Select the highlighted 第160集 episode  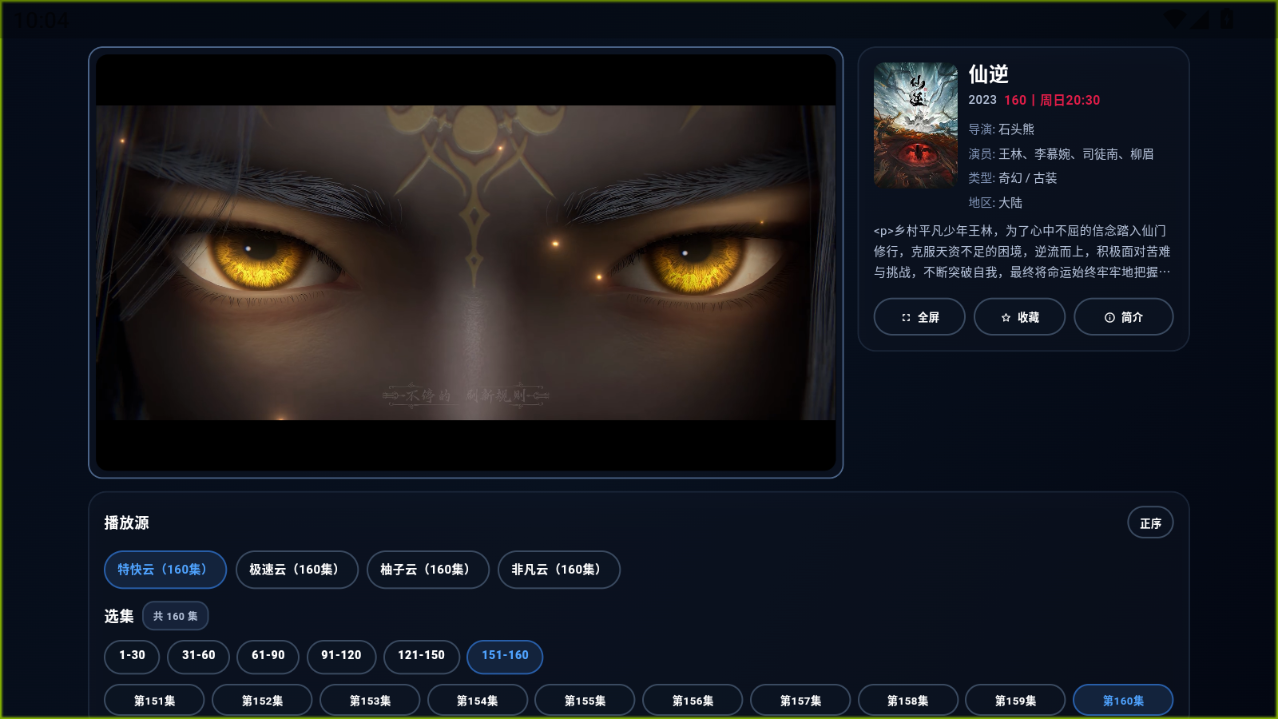point(1123,701)
